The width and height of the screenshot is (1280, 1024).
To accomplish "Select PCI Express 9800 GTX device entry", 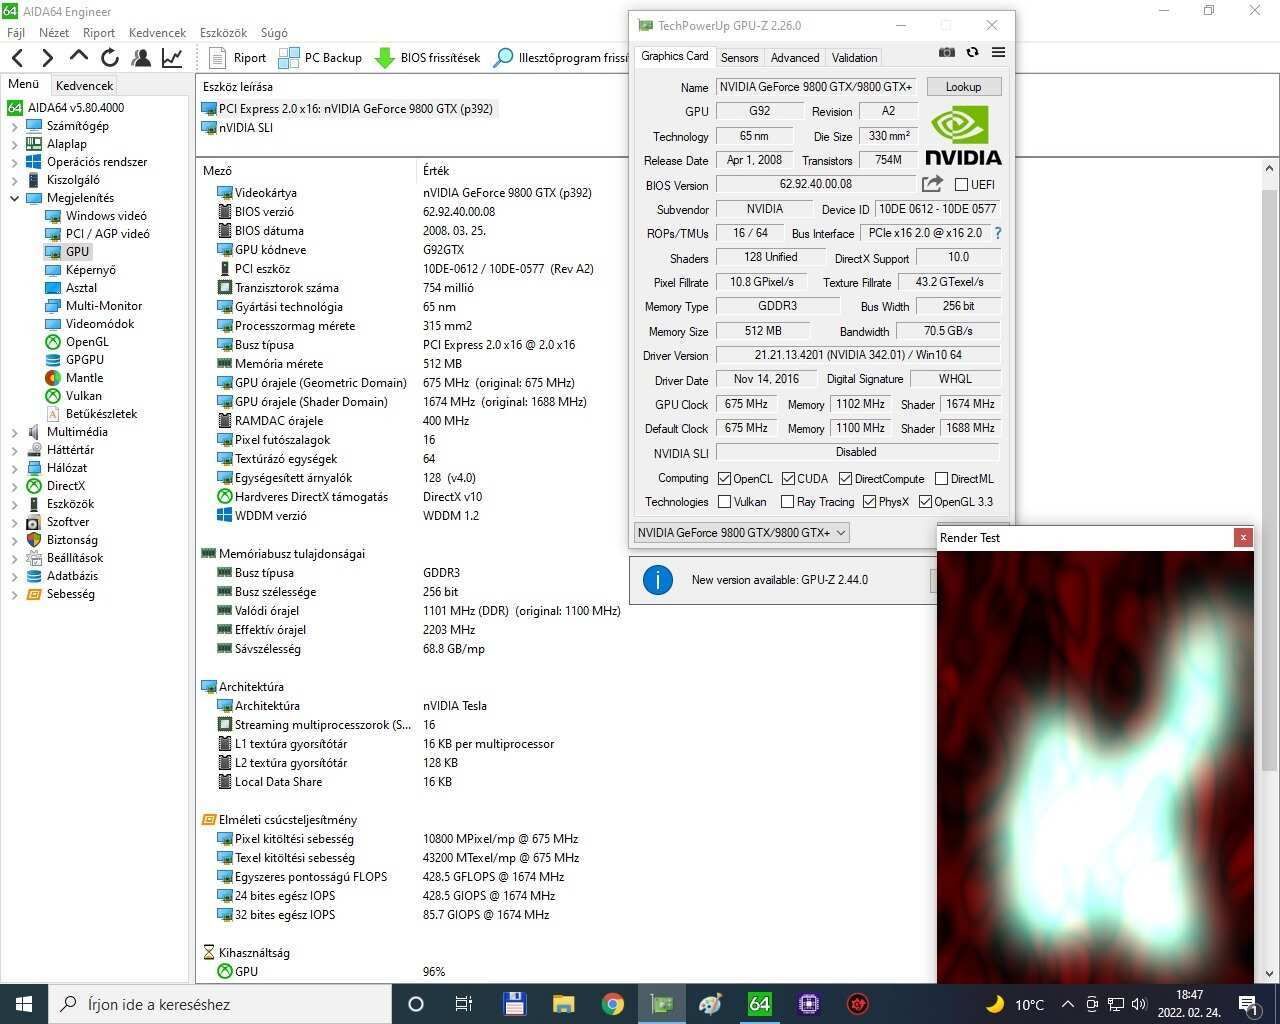I will [x=347, y=108].
